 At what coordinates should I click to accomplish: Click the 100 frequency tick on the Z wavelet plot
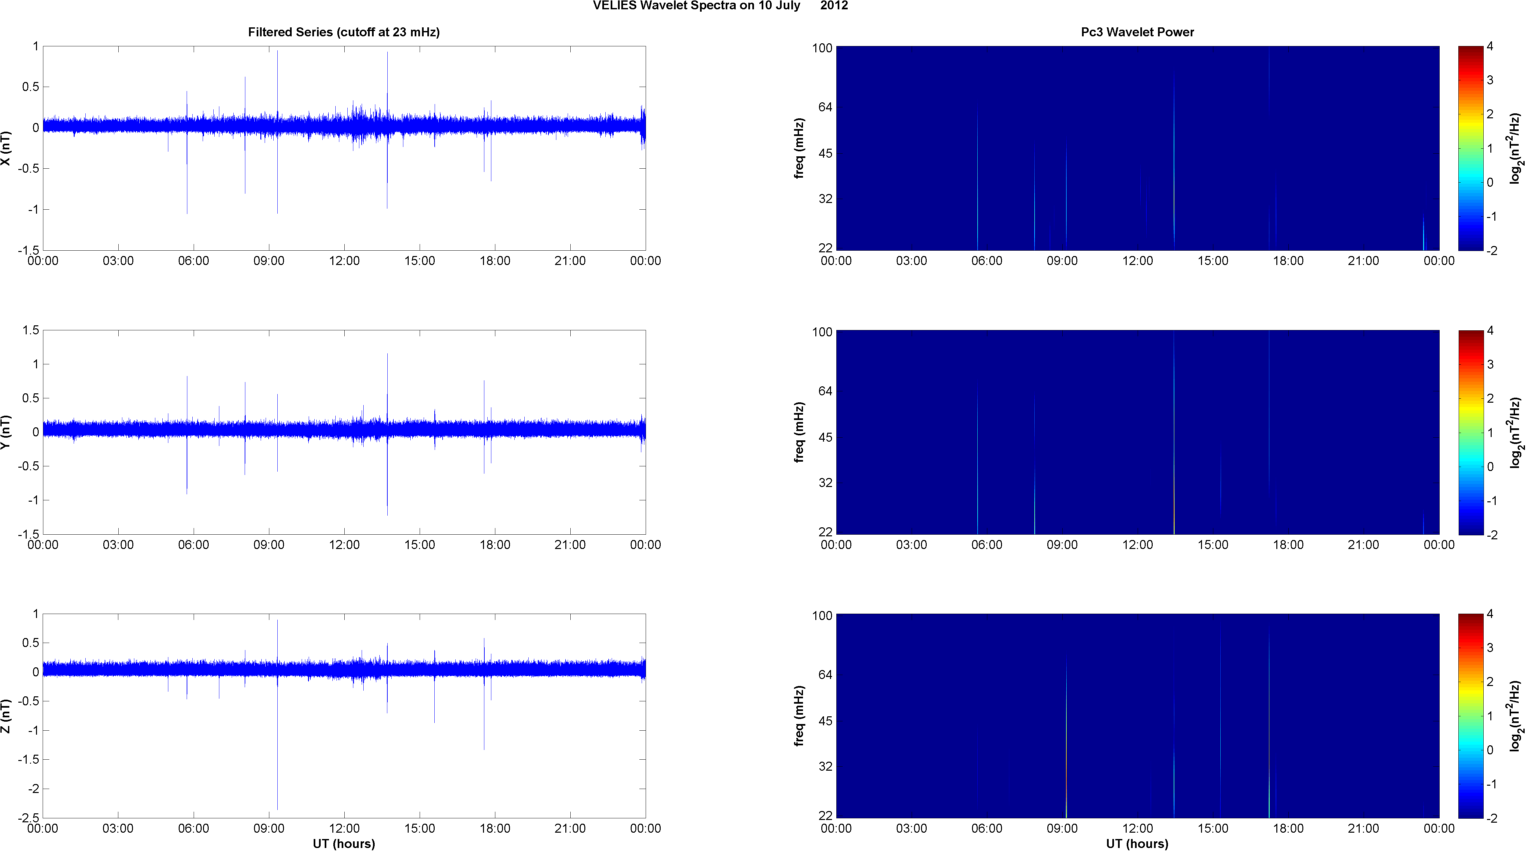[x=822, y=616]
